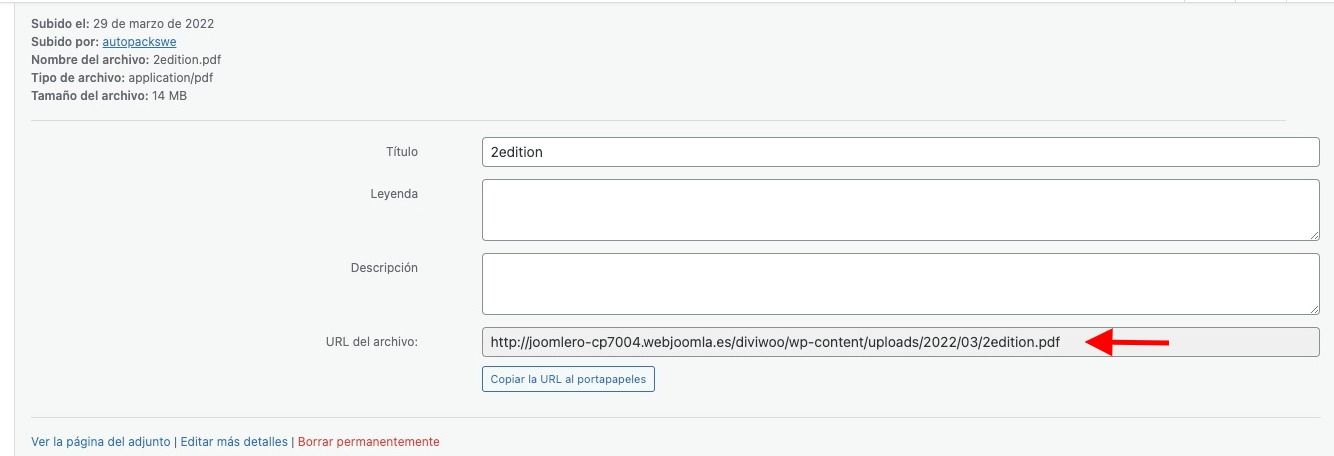This screenshot has height=456, width=1334.
Task: Click inside the Descripción text area
Action: tap(900, 284)
